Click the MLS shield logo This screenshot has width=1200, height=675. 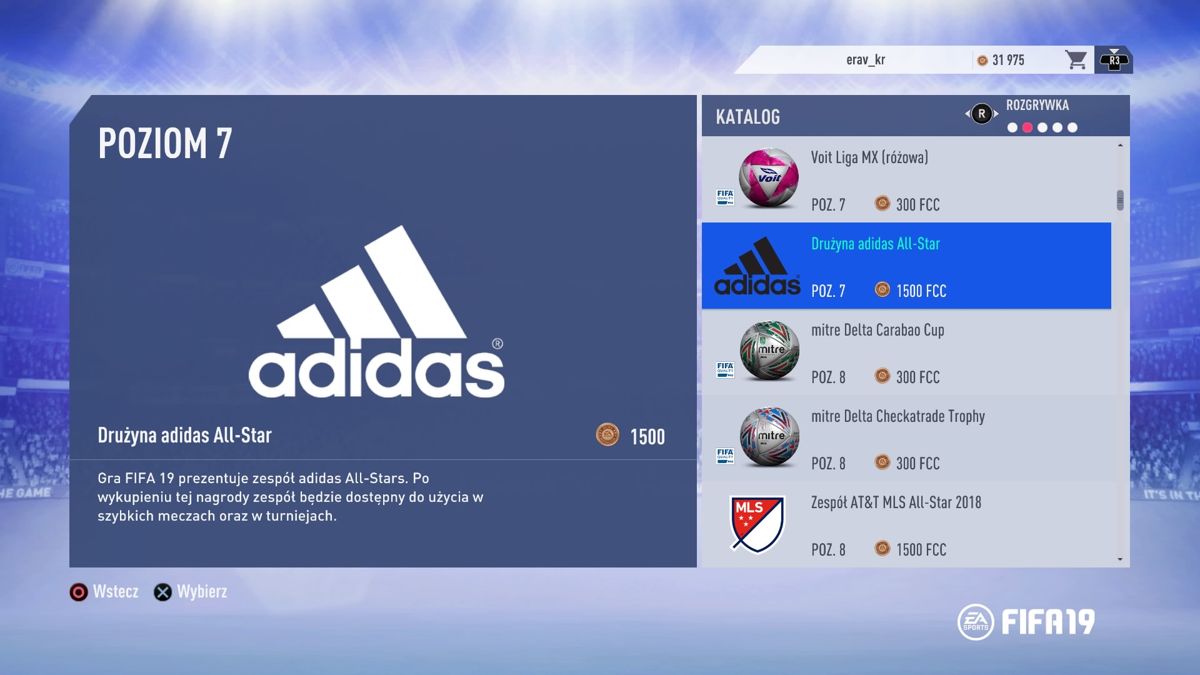pyautogui.click(x=757, y=523)
